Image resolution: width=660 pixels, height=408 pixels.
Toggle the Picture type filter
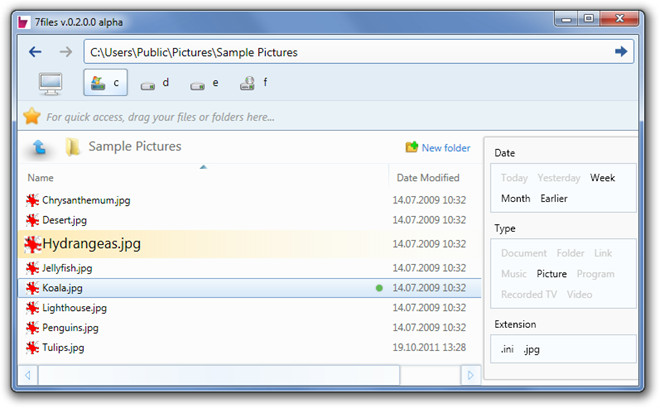coord(551,274)
